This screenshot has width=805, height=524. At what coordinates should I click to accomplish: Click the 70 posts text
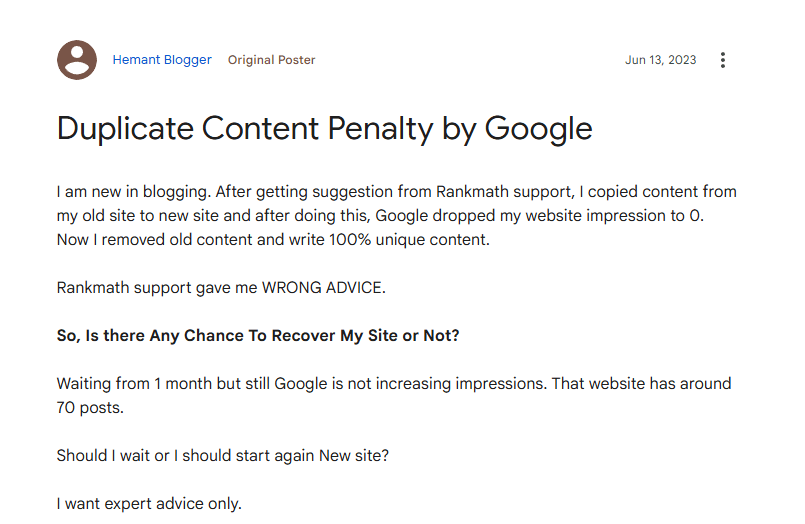pos(90,407)
